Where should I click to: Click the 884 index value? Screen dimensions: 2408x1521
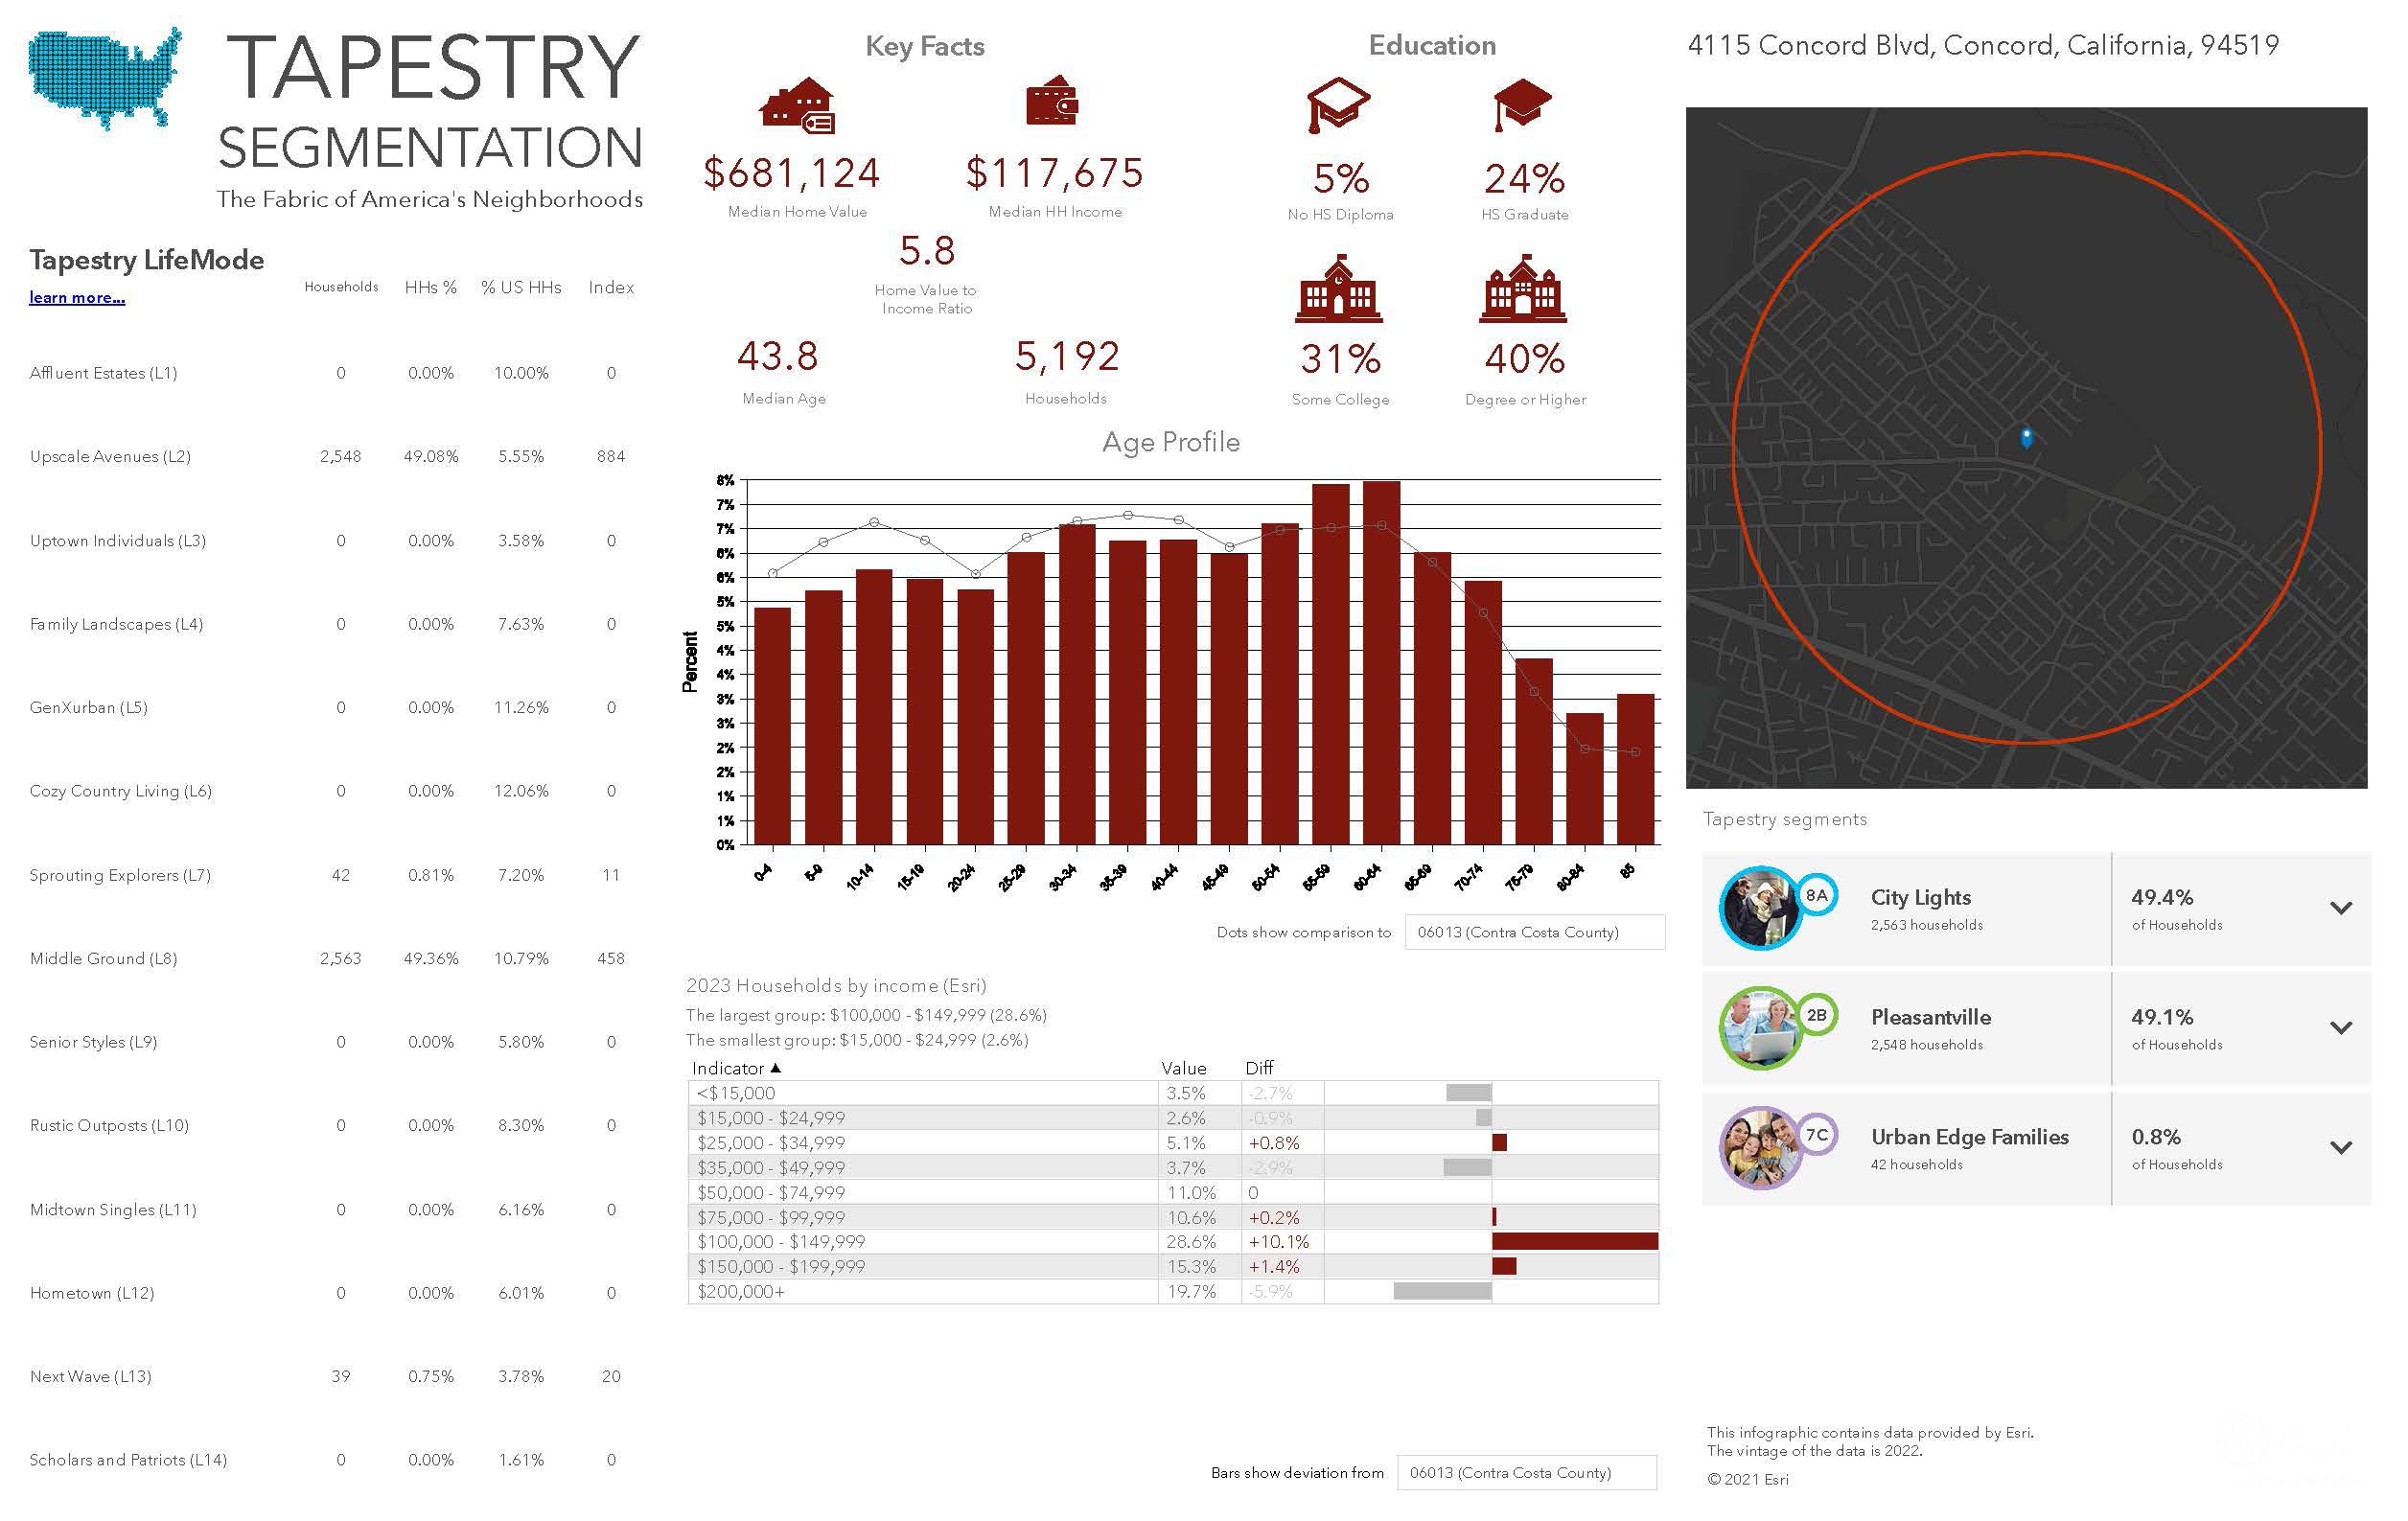(611, 456)
